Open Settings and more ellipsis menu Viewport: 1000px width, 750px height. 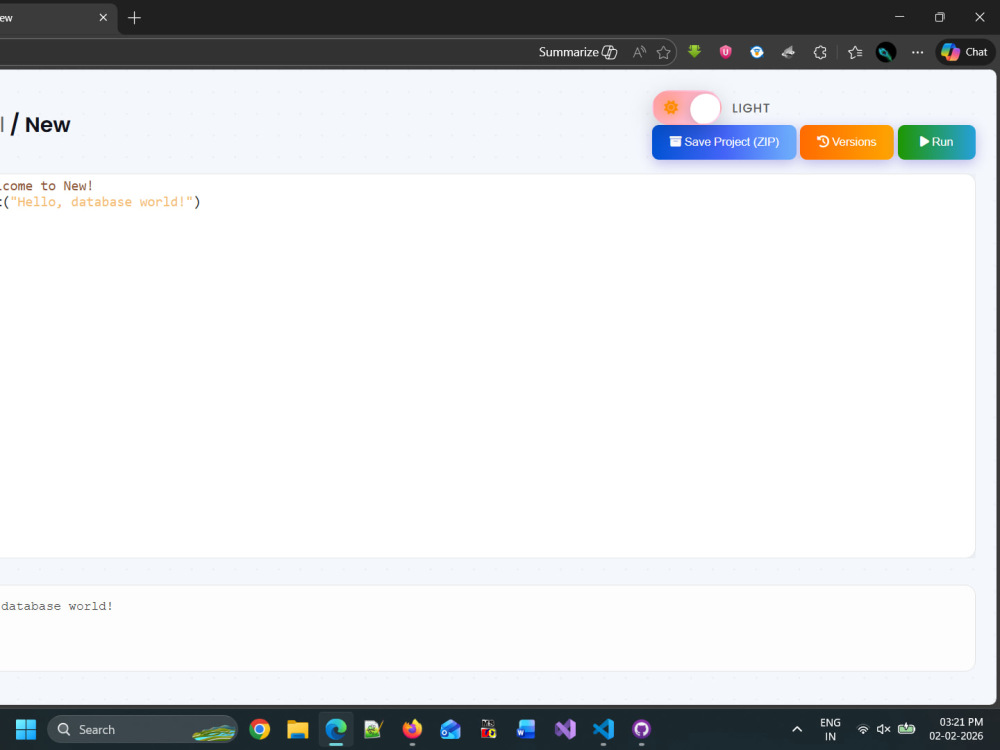tap(917, 52)
